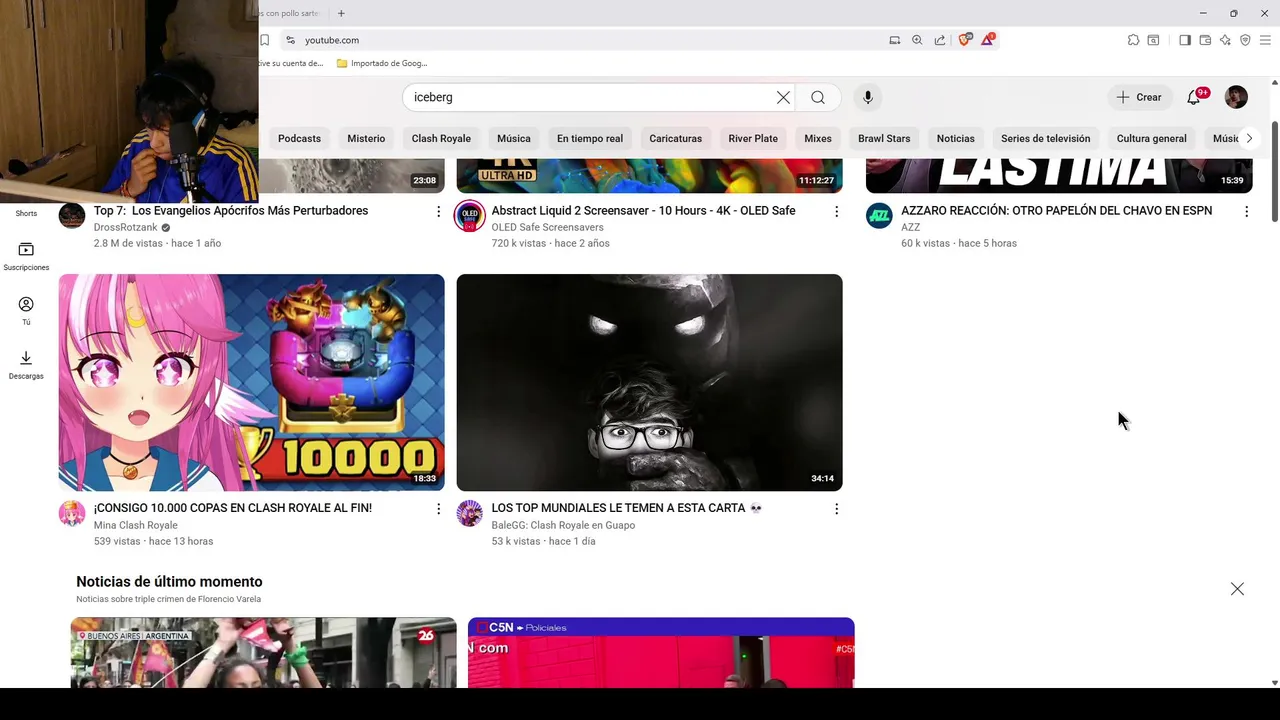Share this page via the share icon
This screenshot has height=720, width=1280.
pyautogui.click(x=940, y=40)
